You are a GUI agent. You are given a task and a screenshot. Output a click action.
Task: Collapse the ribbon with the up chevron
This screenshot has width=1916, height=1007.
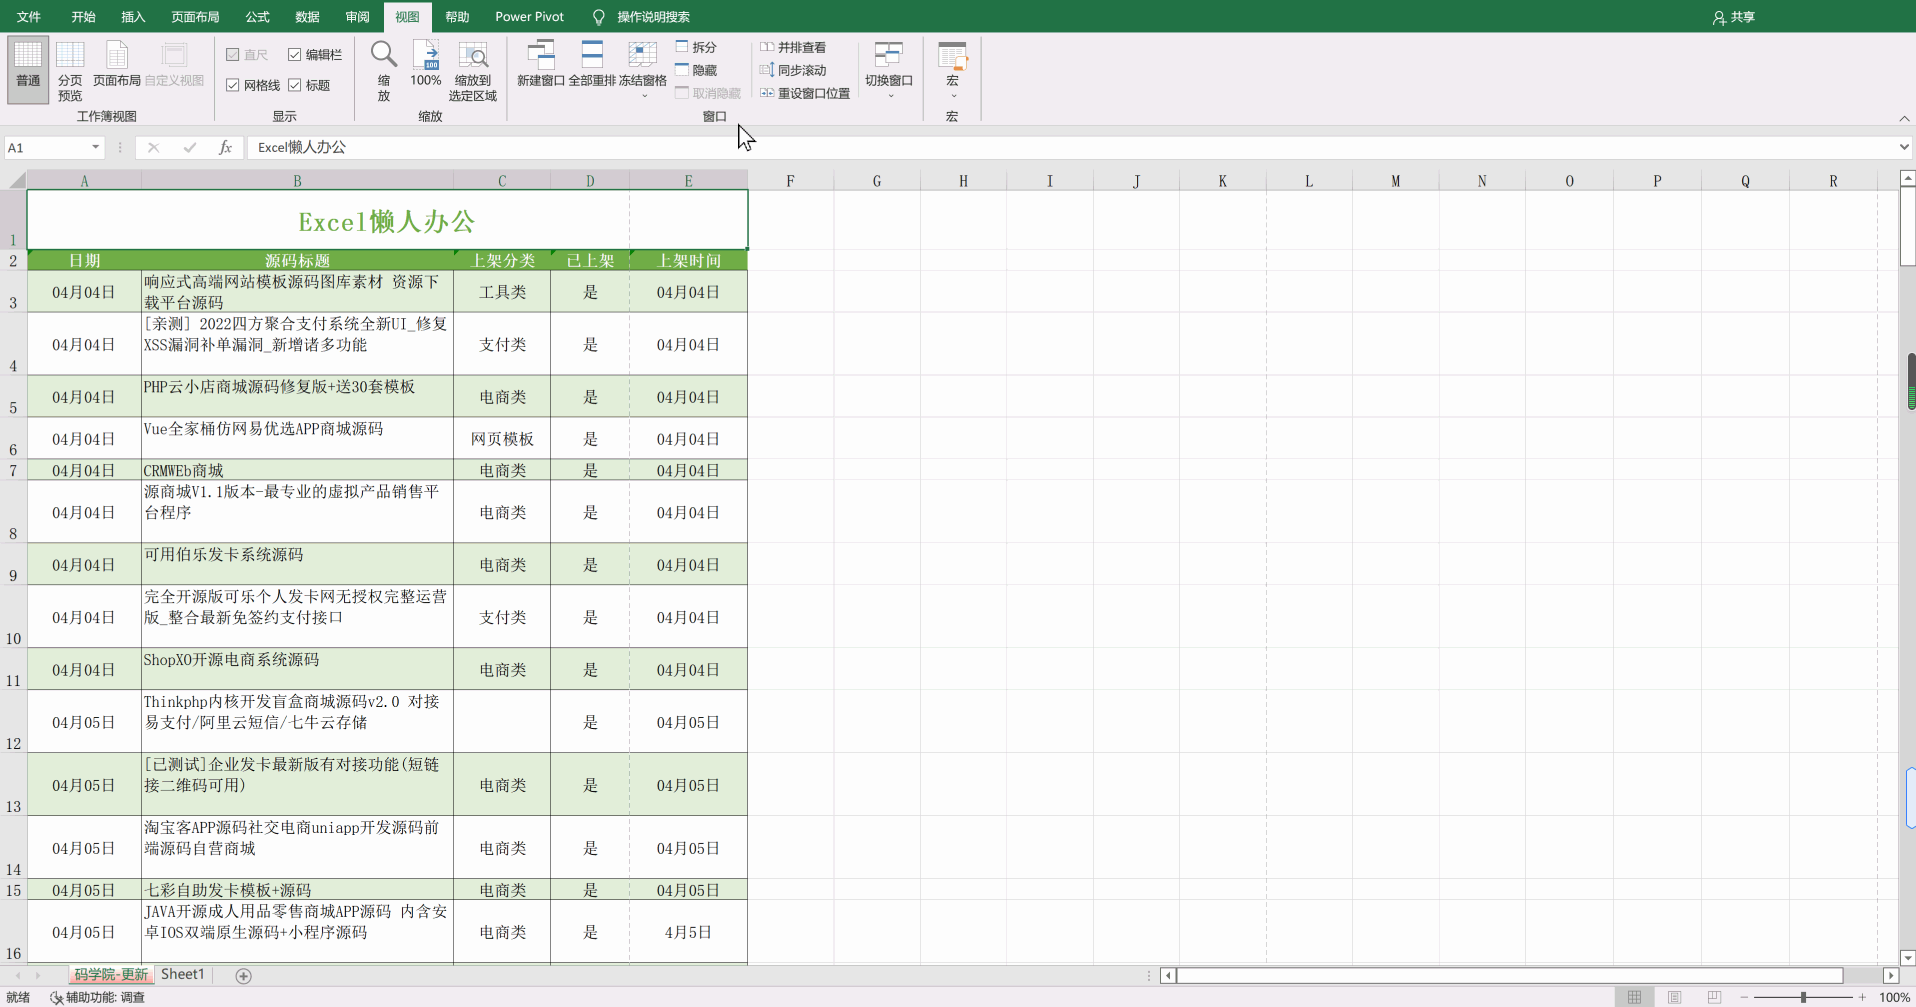[x=1904, y=118]
